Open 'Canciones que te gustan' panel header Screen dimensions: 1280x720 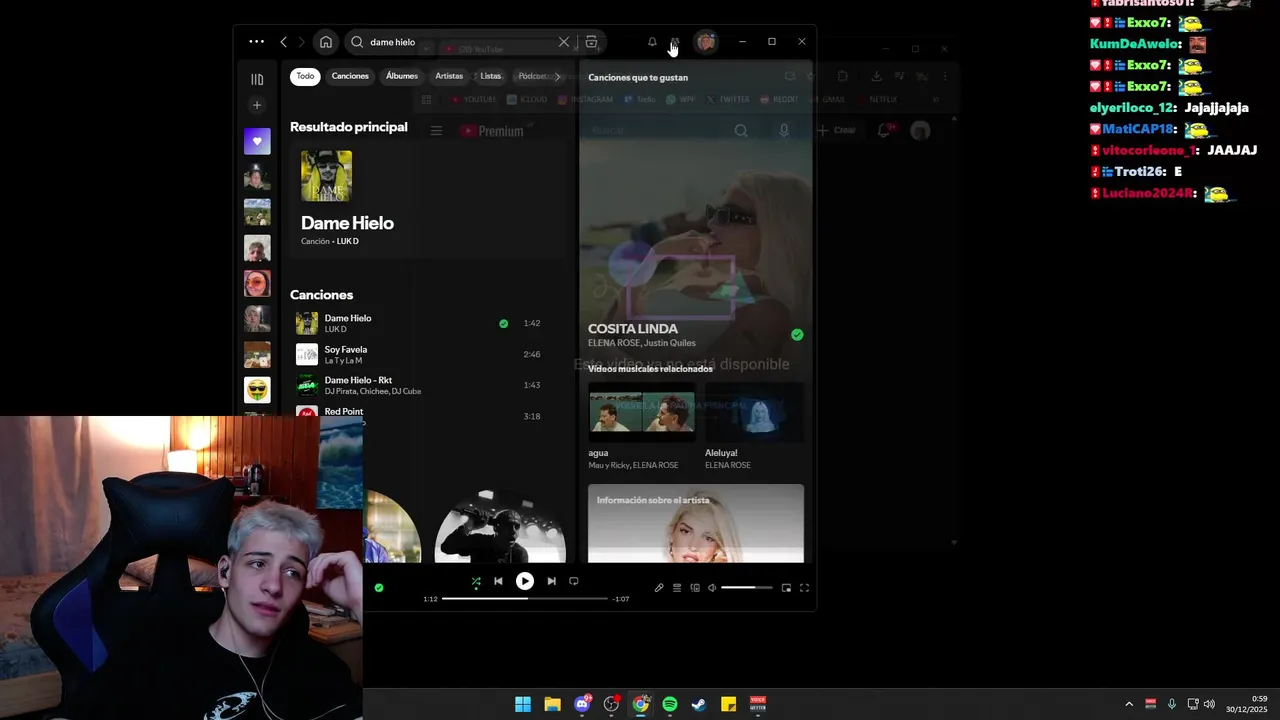click(638, 77)
